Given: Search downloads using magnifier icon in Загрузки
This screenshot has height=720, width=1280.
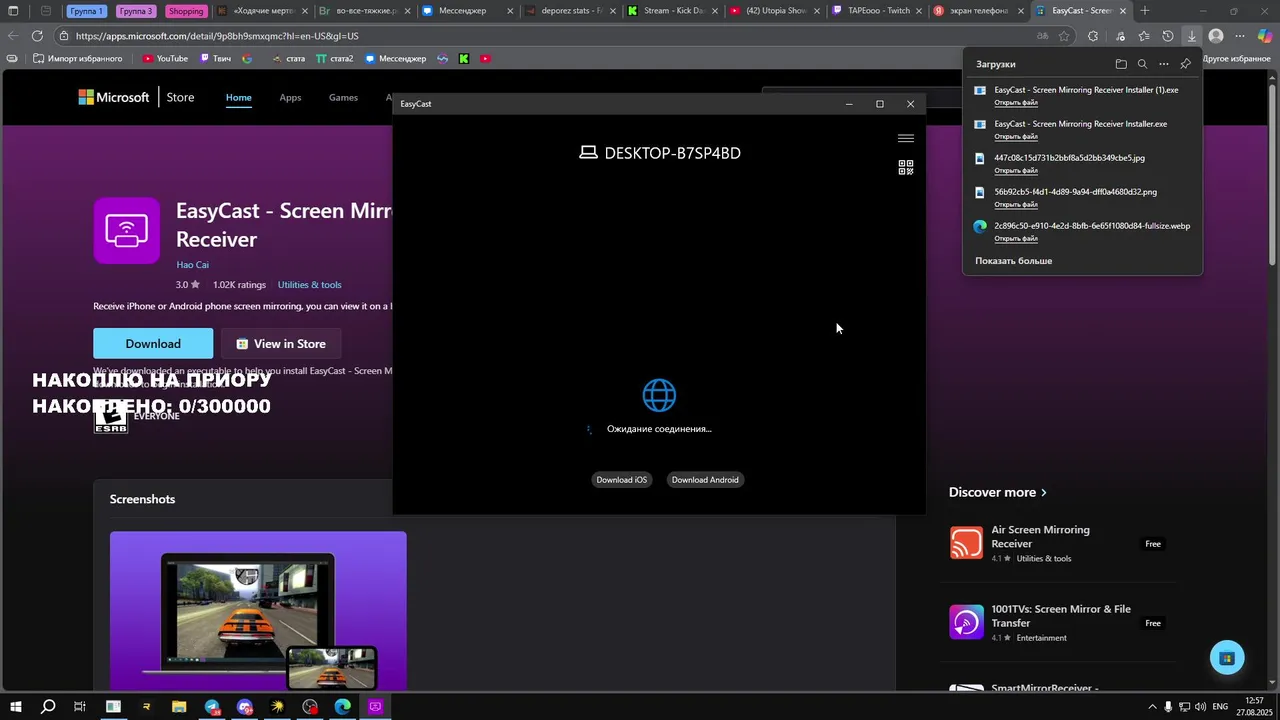Looking at the screenshot, I should click(1142, 64).
